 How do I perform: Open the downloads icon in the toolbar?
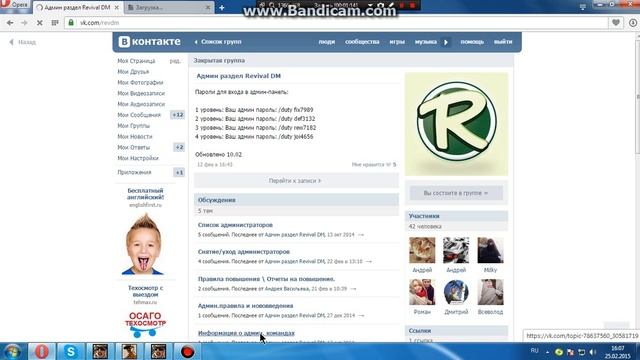[633, 23]
